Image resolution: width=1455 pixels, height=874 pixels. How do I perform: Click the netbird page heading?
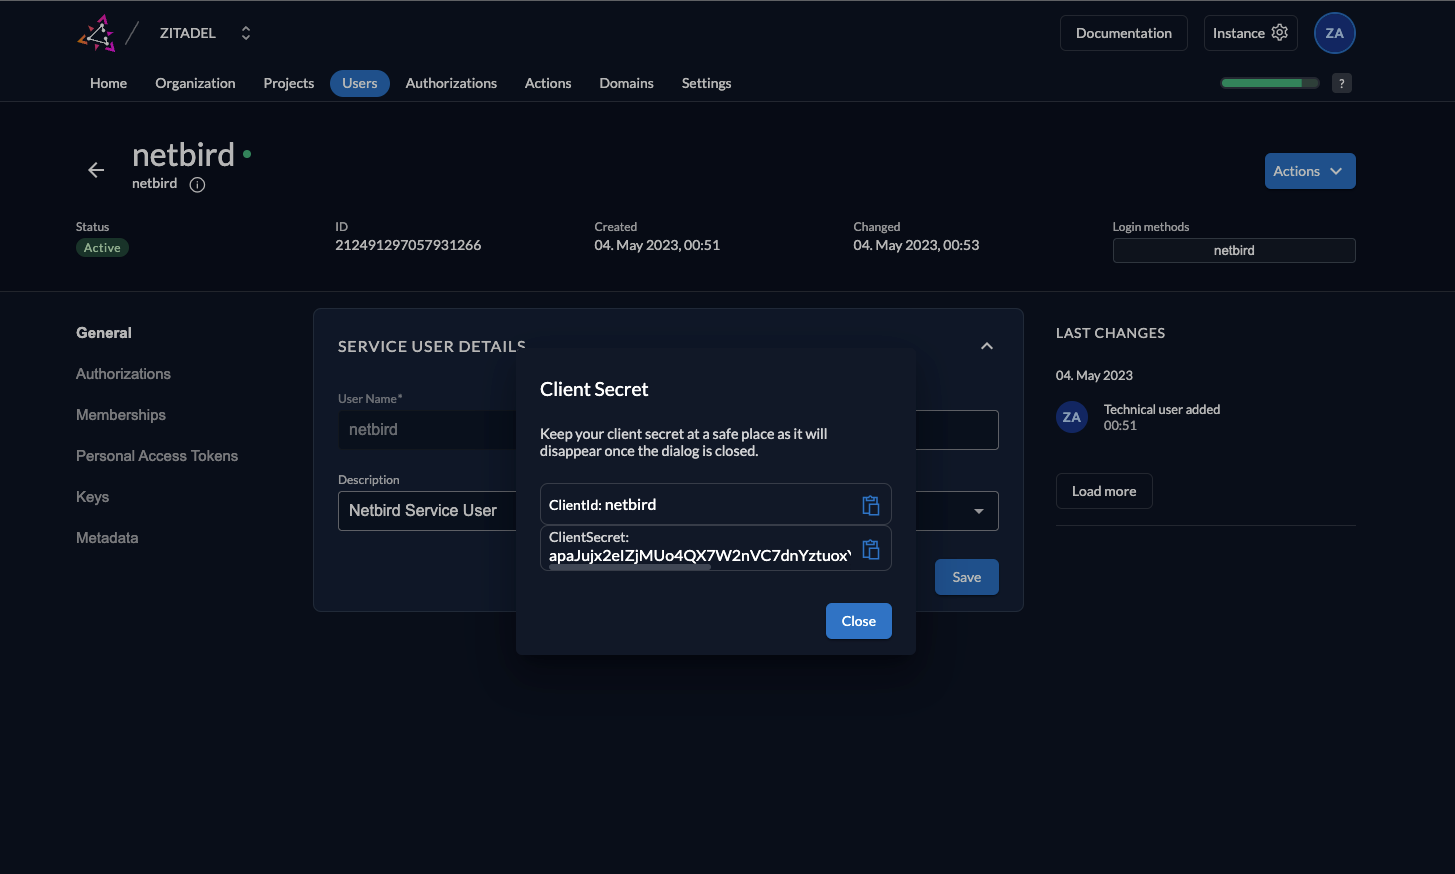(183, 155)
